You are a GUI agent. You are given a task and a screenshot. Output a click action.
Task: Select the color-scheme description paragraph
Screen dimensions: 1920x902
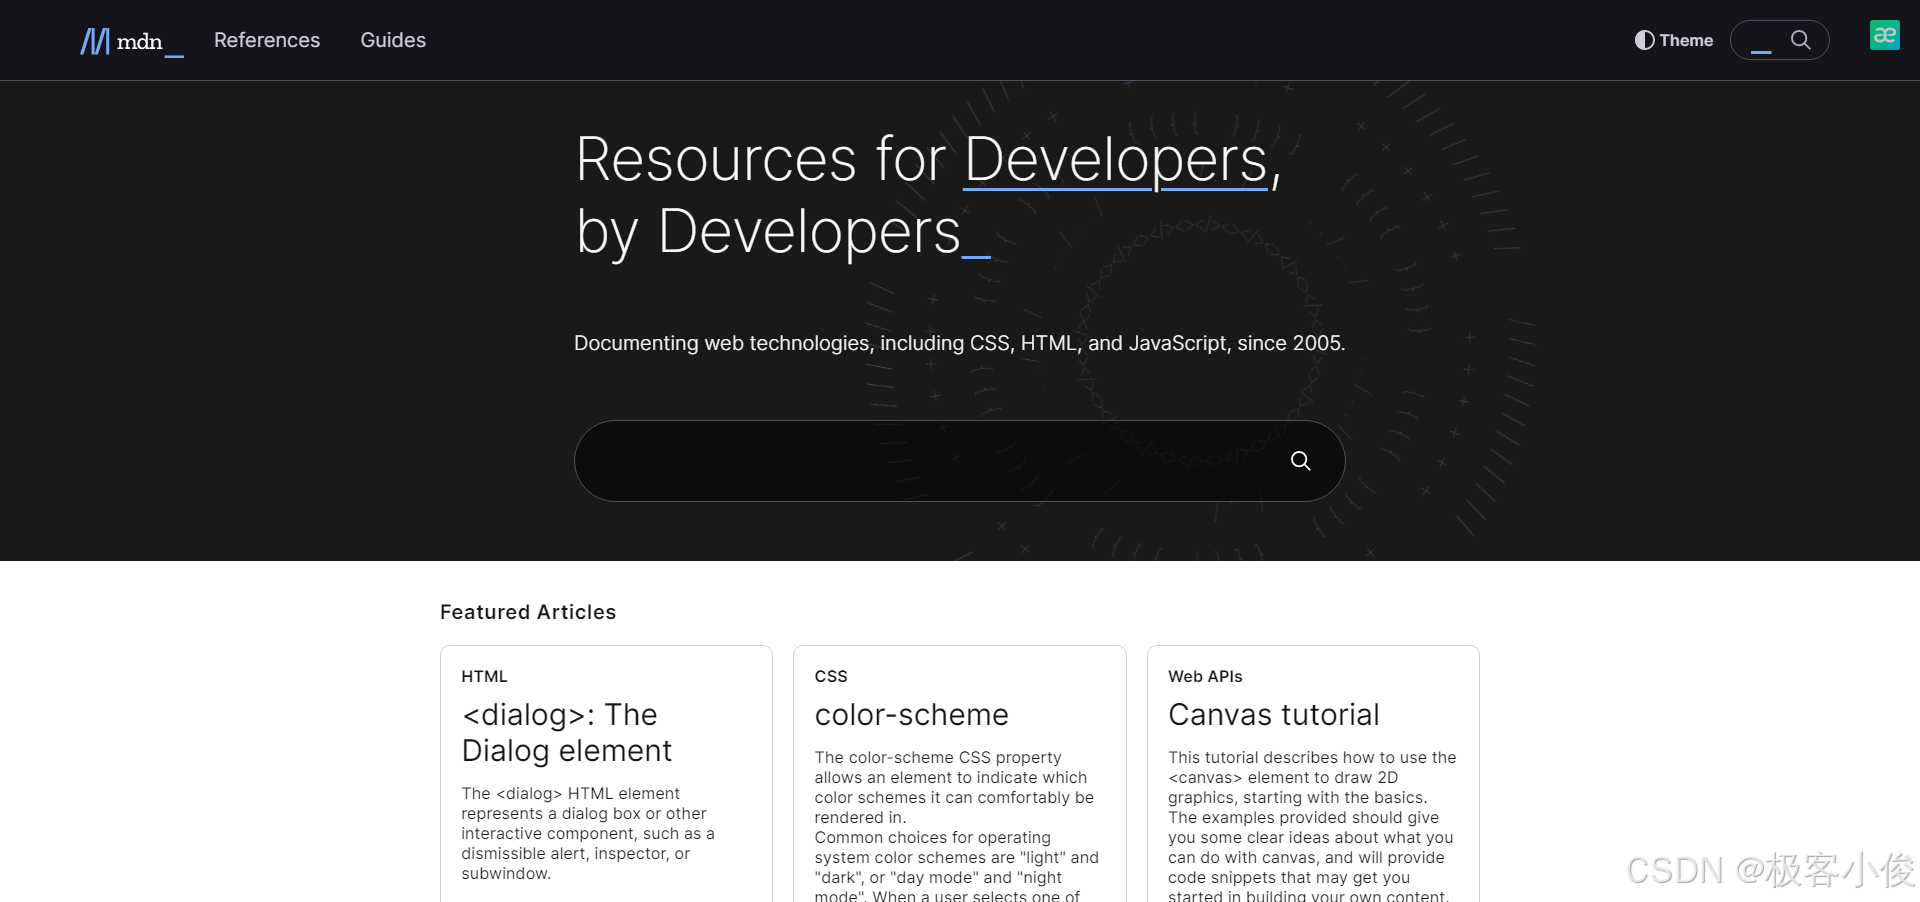click(957, 826)
